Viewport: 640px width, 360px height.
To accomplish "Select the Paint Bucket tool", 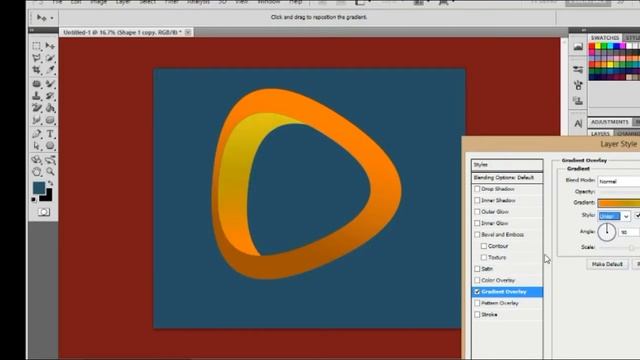I will [50, 108].
